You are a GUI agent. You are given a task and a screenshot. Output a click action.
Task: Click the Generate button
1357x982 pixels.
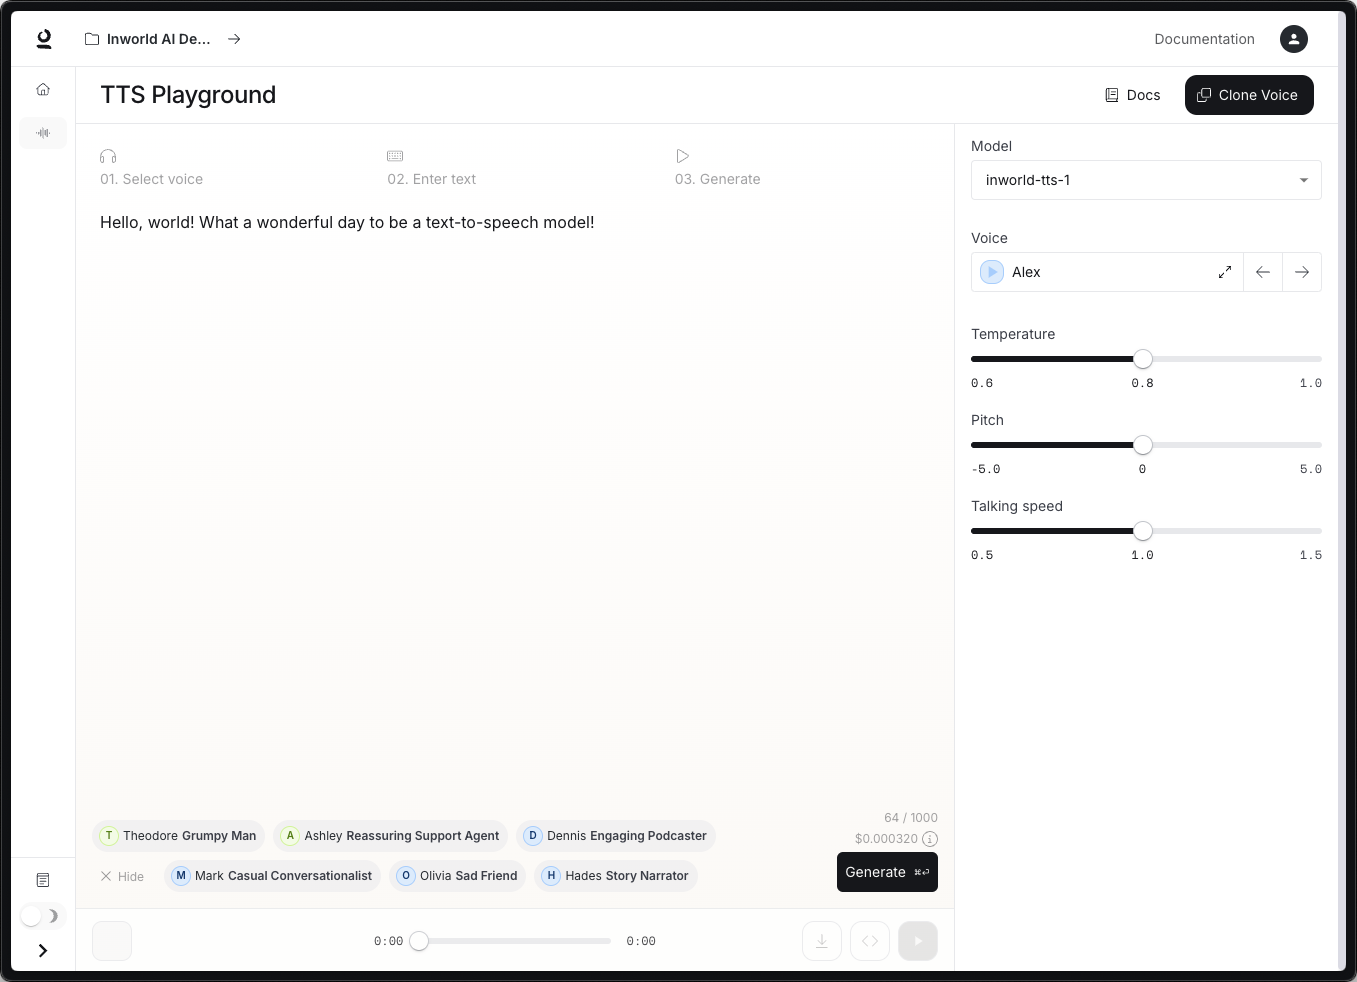(x=887, y=872)
